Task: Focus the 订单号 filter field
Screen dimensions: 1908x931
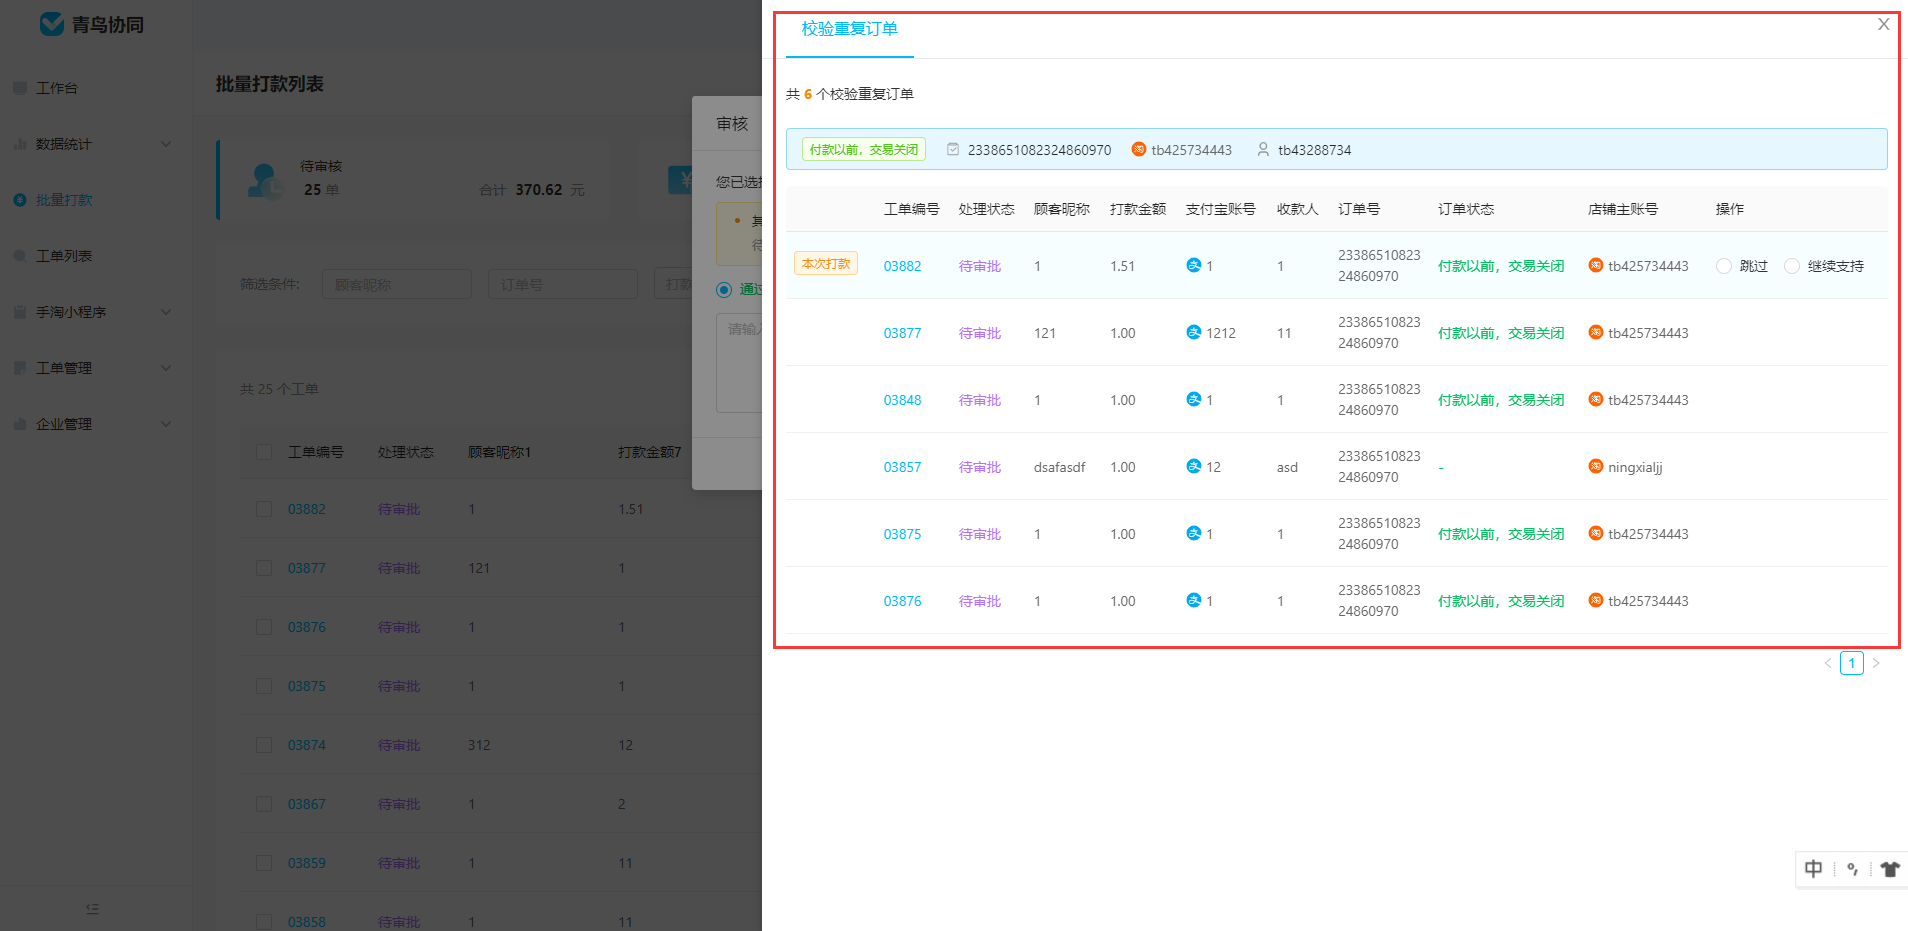Action: point(563,285)
